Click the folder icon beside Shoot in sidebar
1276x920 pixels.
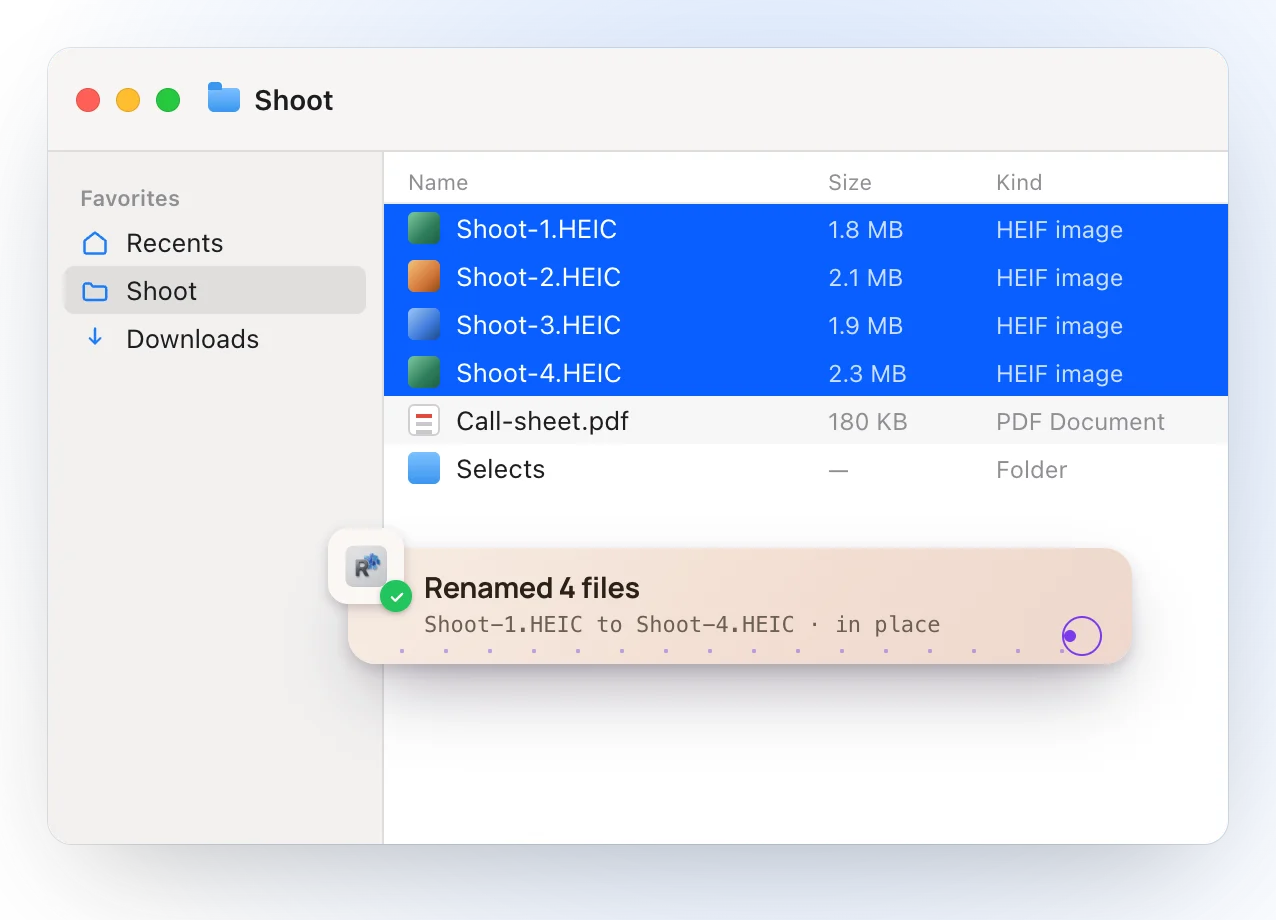point(95,291)
